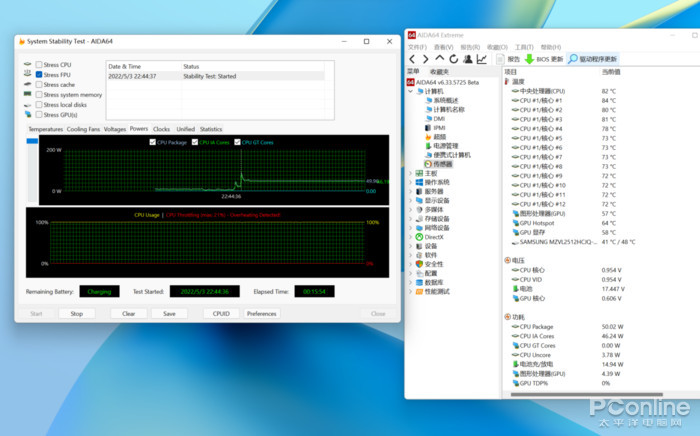Select 电源管理 in the tree
The width and height of the screenshot is (700, 436).
[442, 146]
